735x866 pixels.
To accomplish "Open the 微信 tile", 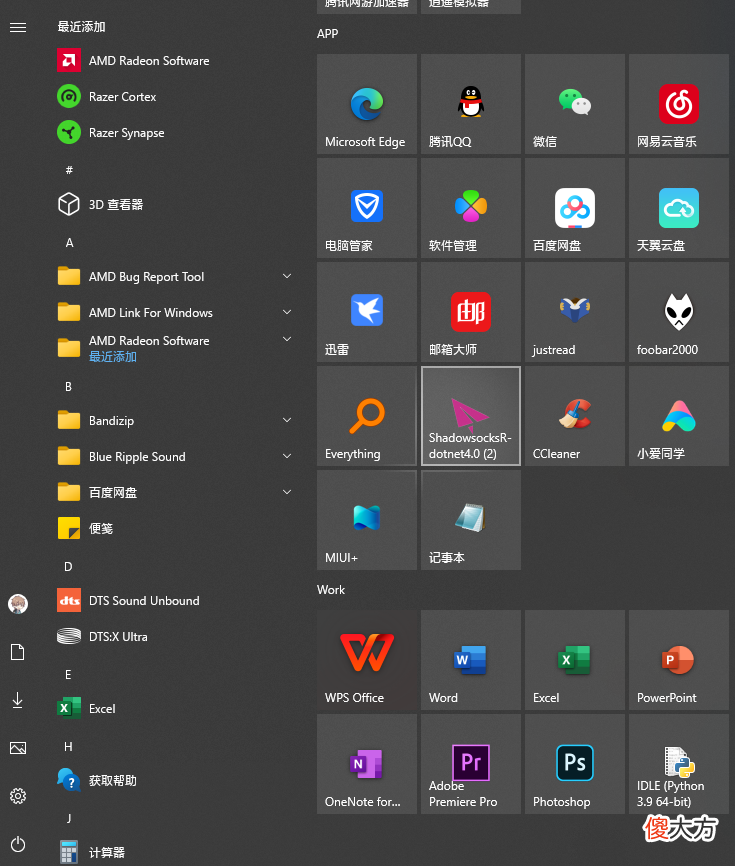I will (x=575, y=104).
